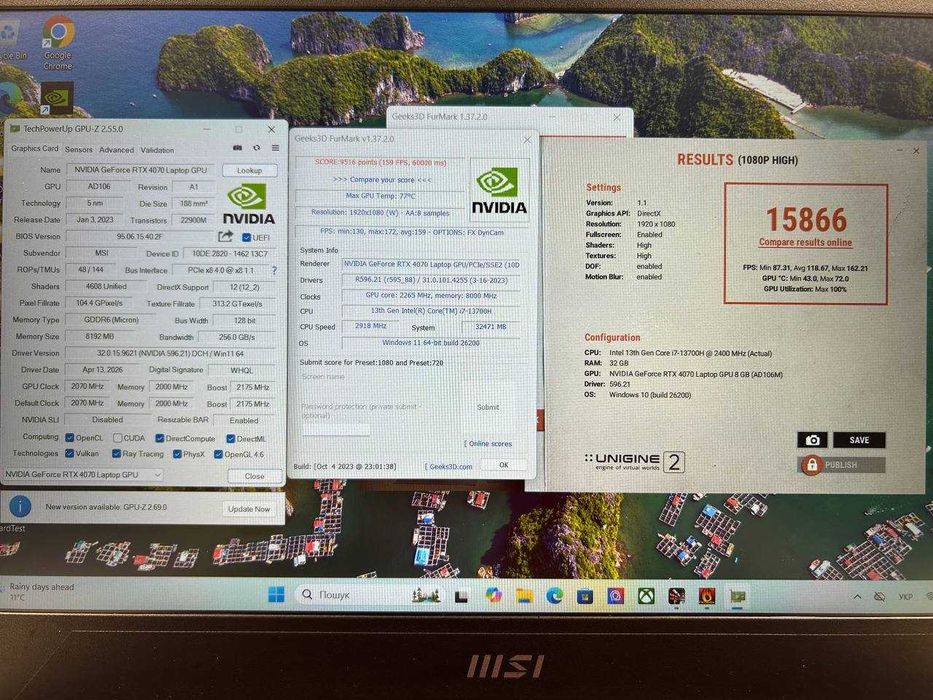Click the FurMark SCORE 9516 points line

(380, 162)
